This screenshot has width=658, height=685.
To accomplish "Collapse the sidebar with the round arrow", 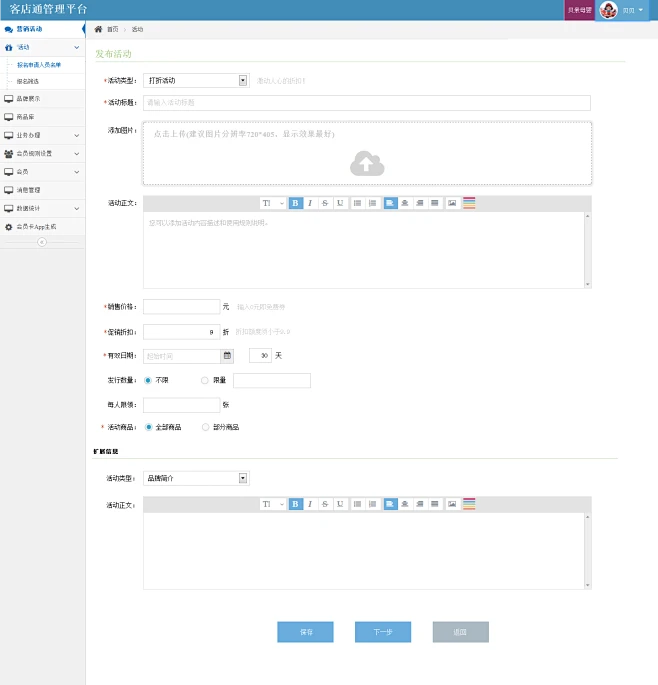I will click(42, 242).
